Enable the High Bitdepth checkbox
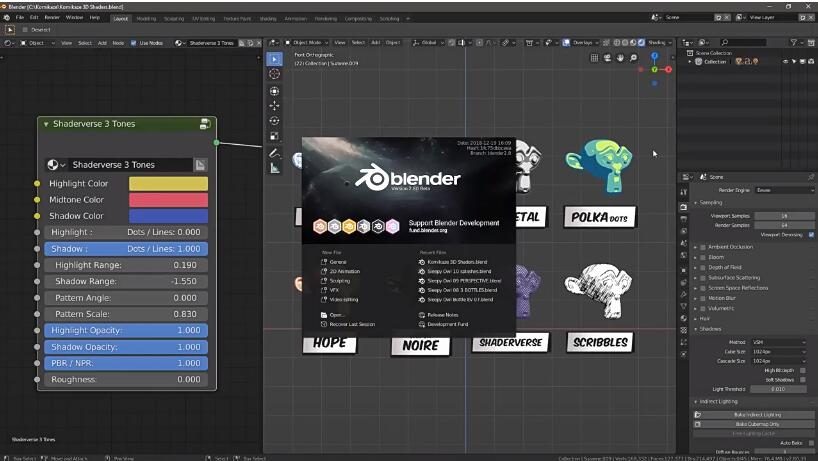The image size is (818, 461). (x=802, y=370)
